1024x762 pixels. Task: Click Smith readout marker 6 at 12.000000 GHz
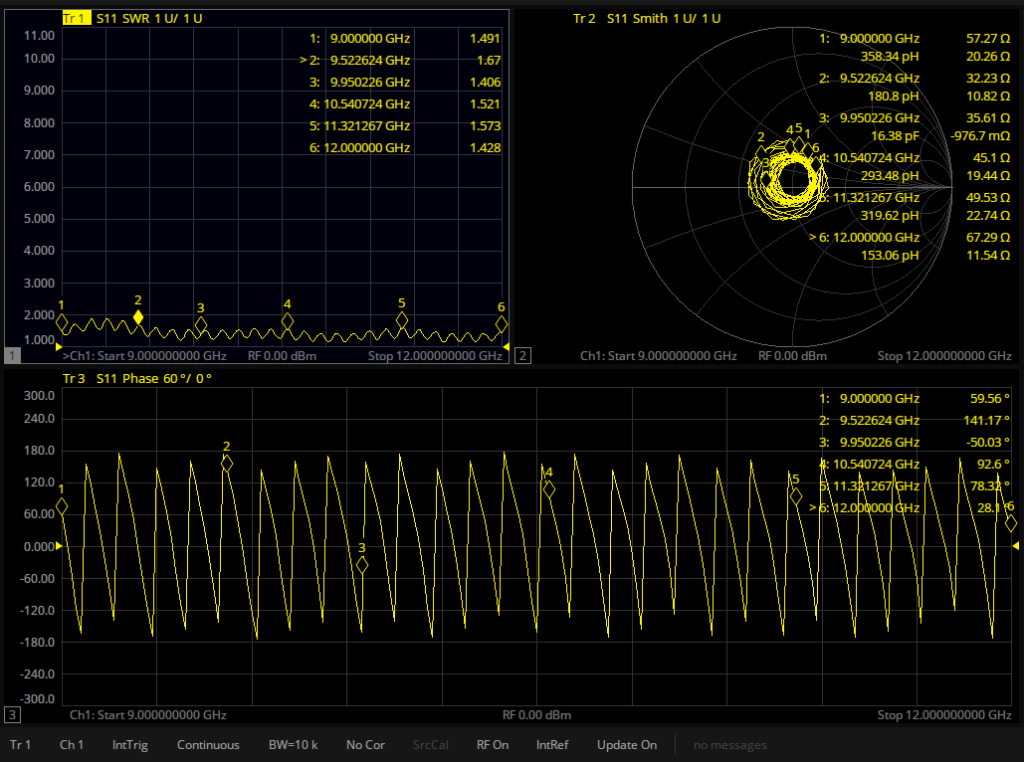coord(909,246)
